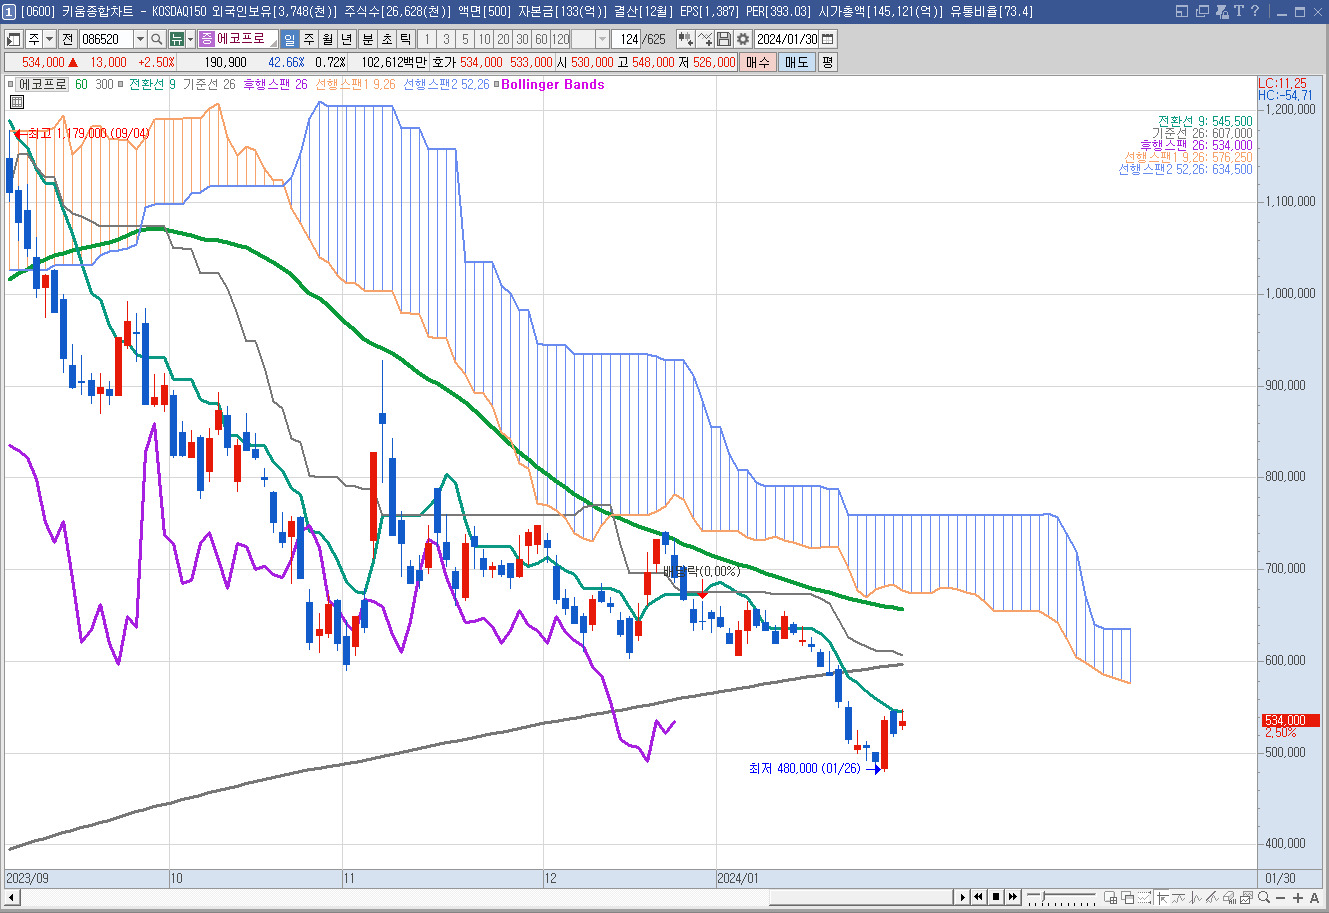Choose the 5 interval preset
Viewport: 1329px width, 913px height.
(465, 39)
